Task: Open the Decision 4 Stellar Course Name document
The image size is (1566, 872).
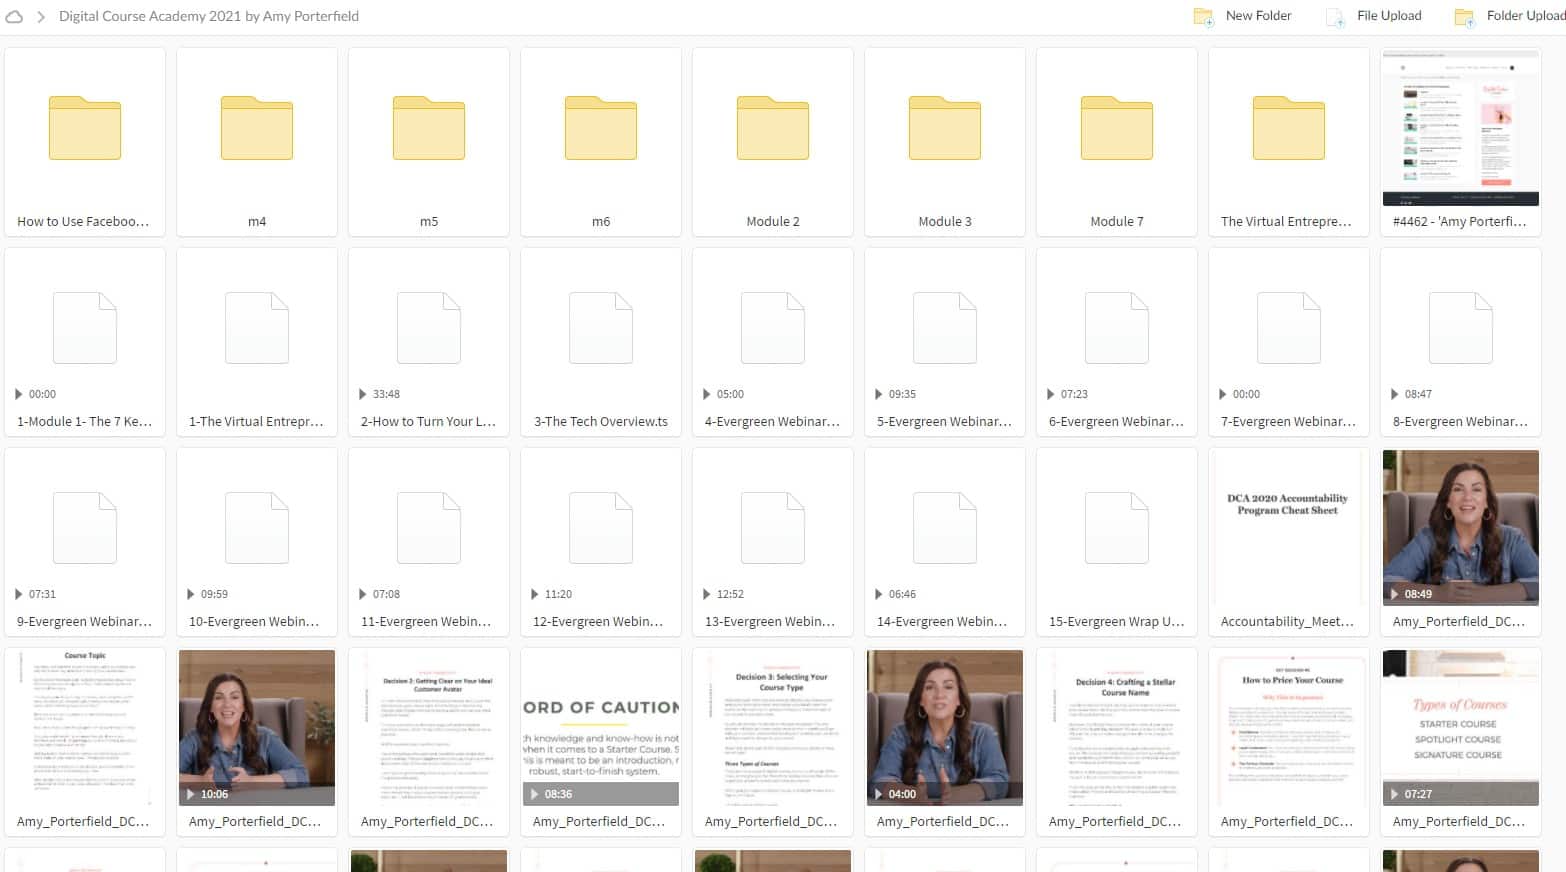Action: pos(1117,728)
